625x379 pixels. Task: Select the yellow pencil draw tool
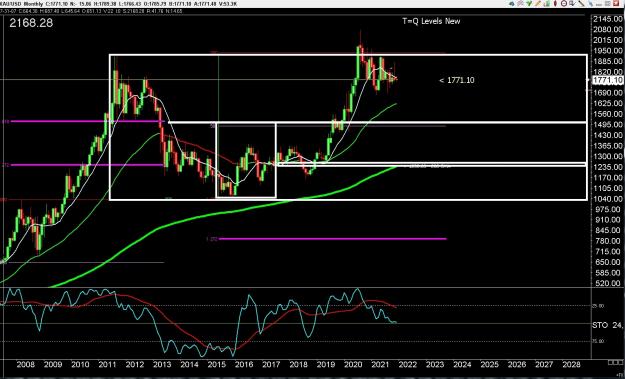[538, 4]
